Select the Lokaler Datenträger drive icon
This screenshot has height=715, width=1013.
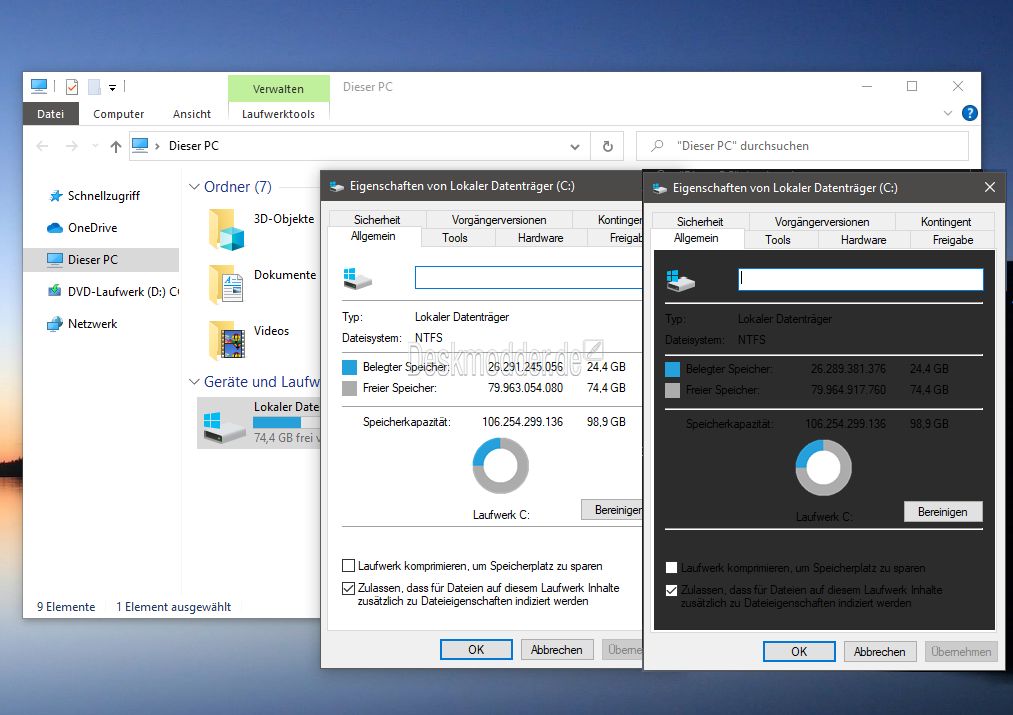pos(223,427)
